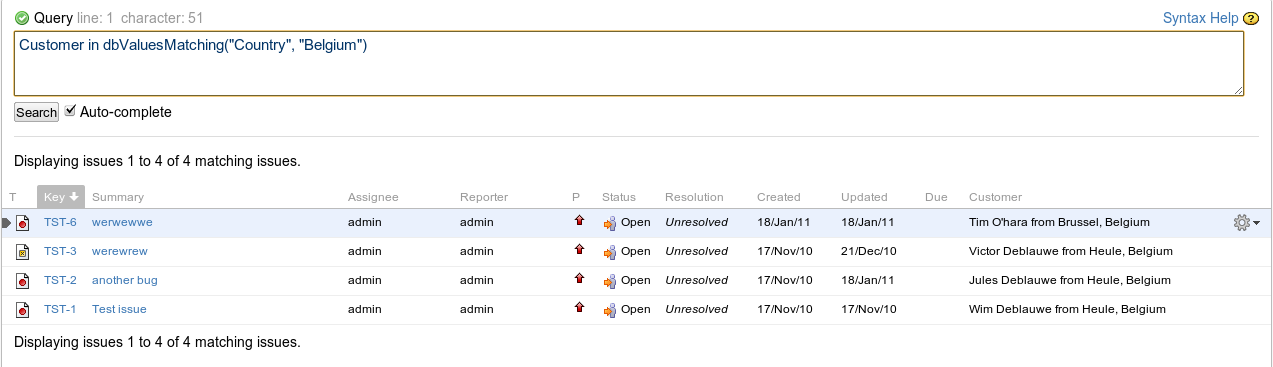Screen dimensions: 1273x367
Task: Sort by the Updated column header
Action: pos(864,197)
